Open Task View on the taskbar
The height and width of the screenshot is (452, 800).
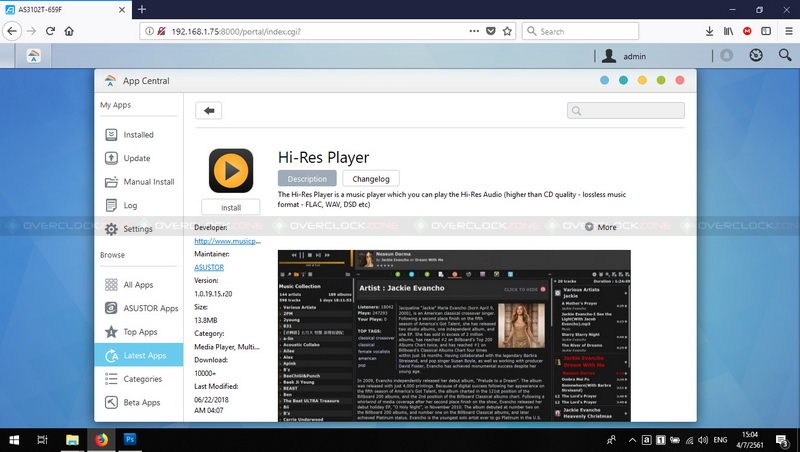tap(42, 440)
